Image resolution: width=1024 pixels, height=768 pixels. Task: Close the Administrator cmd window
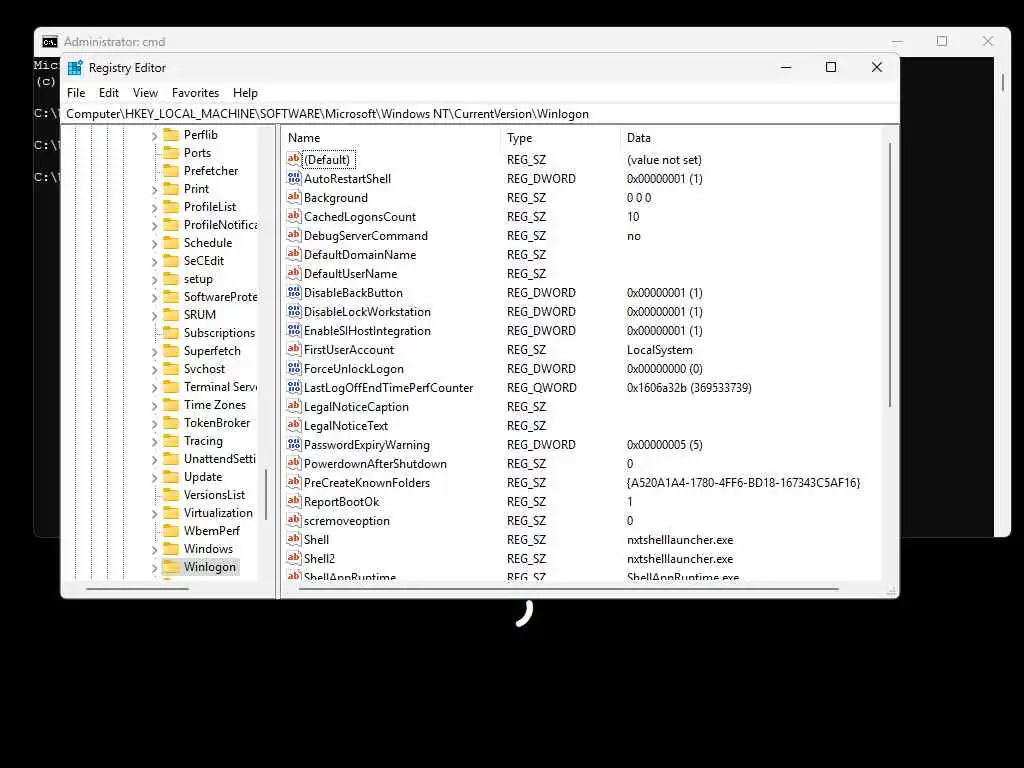987,41
